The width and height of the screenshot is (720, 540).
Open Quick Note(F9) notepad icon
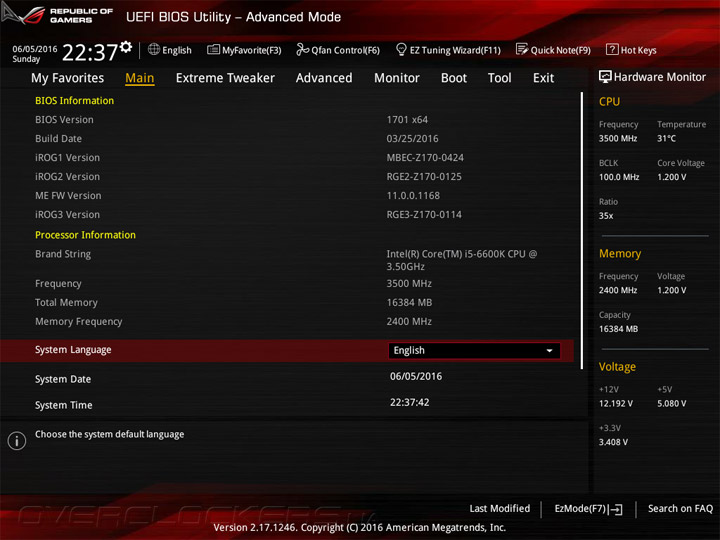pos(522,49)
